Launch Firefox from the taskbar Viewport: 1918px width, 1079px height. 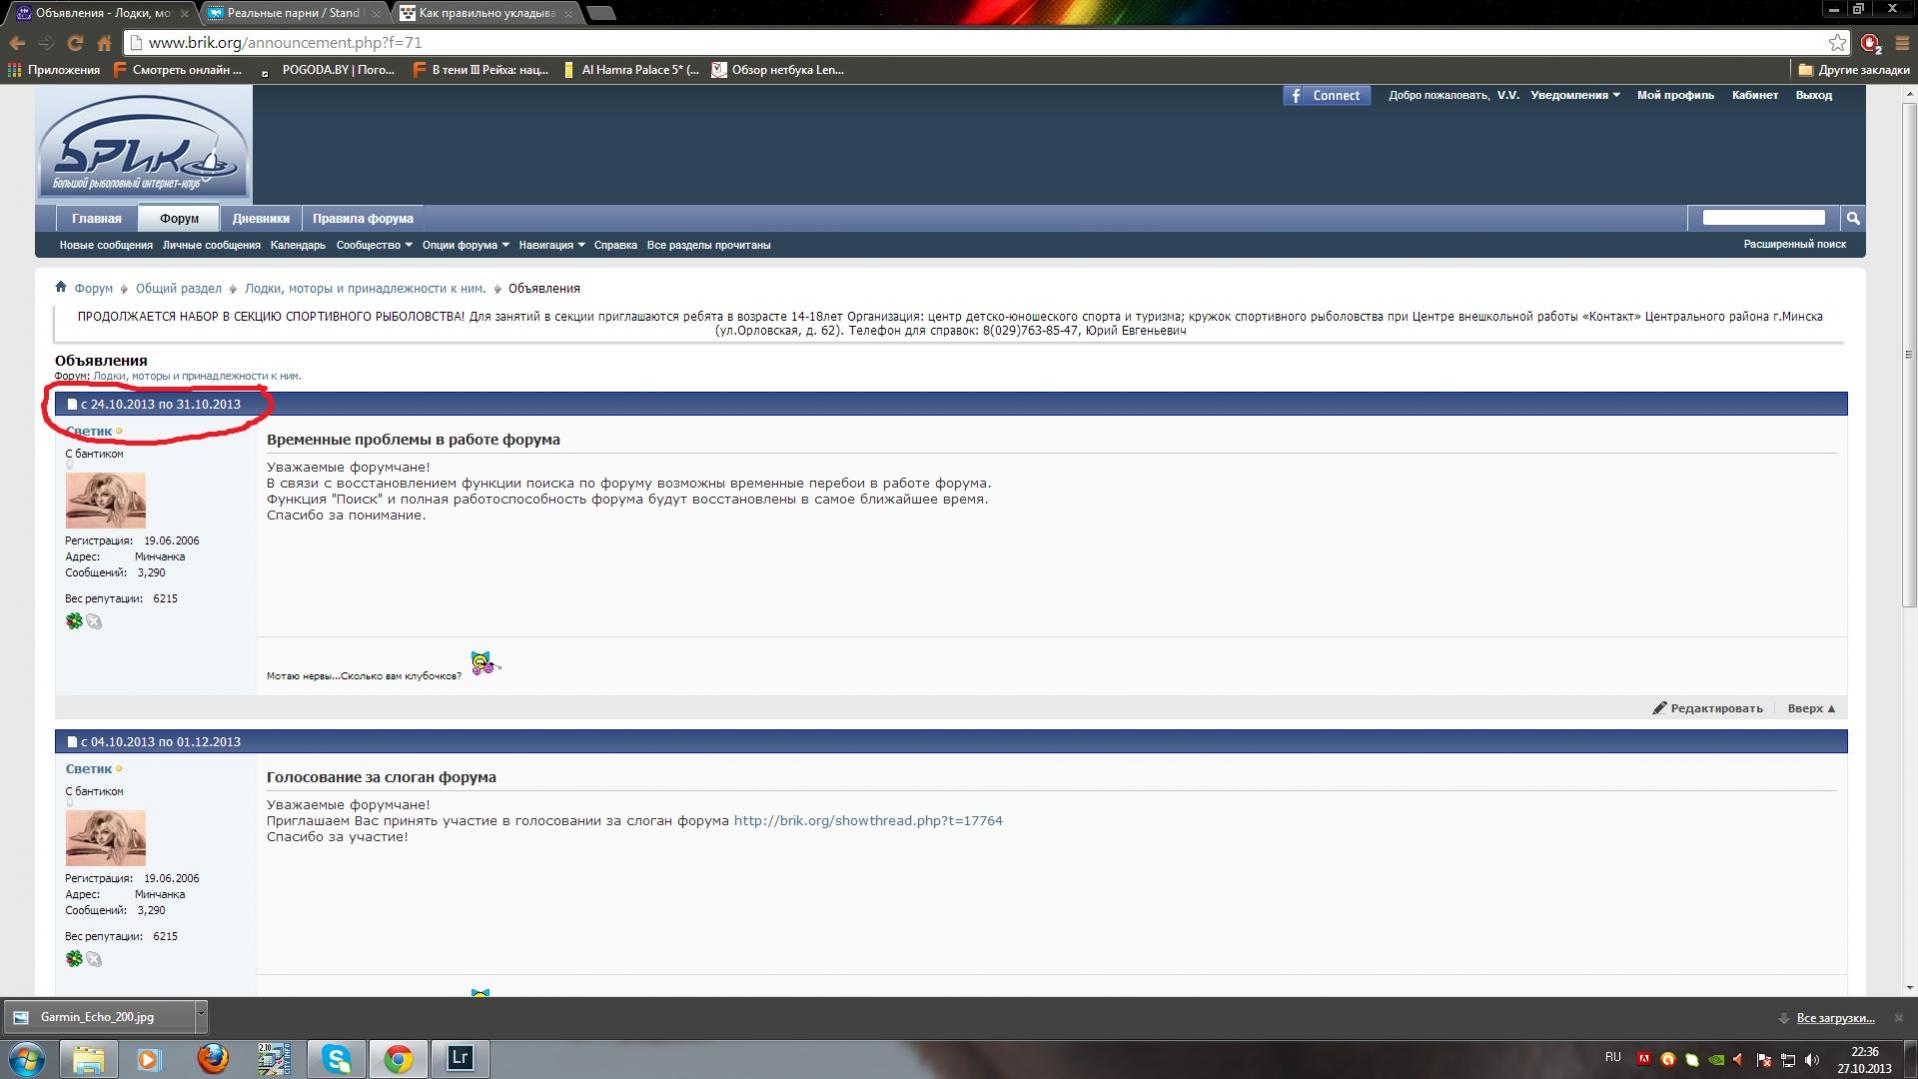point(212,1058)
